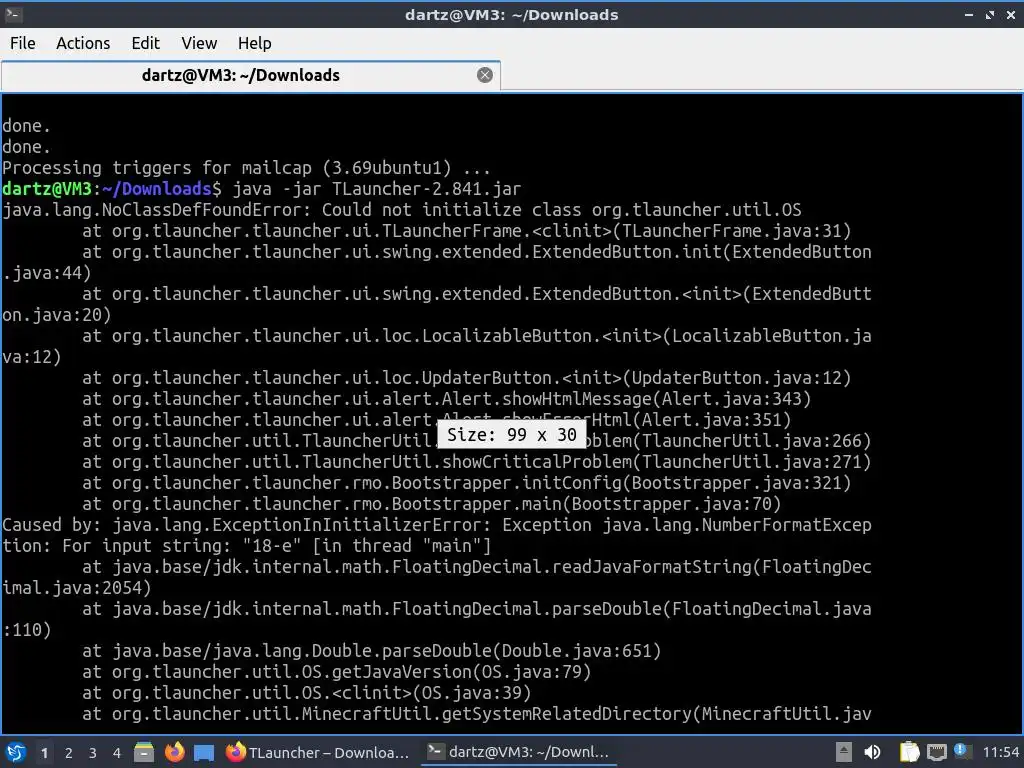Viewport: 1024px width, 768px height.
Task: Click the 'Alert.showHtmlMessage(Alert.java:343)' line
Action: tap(447, 399)
